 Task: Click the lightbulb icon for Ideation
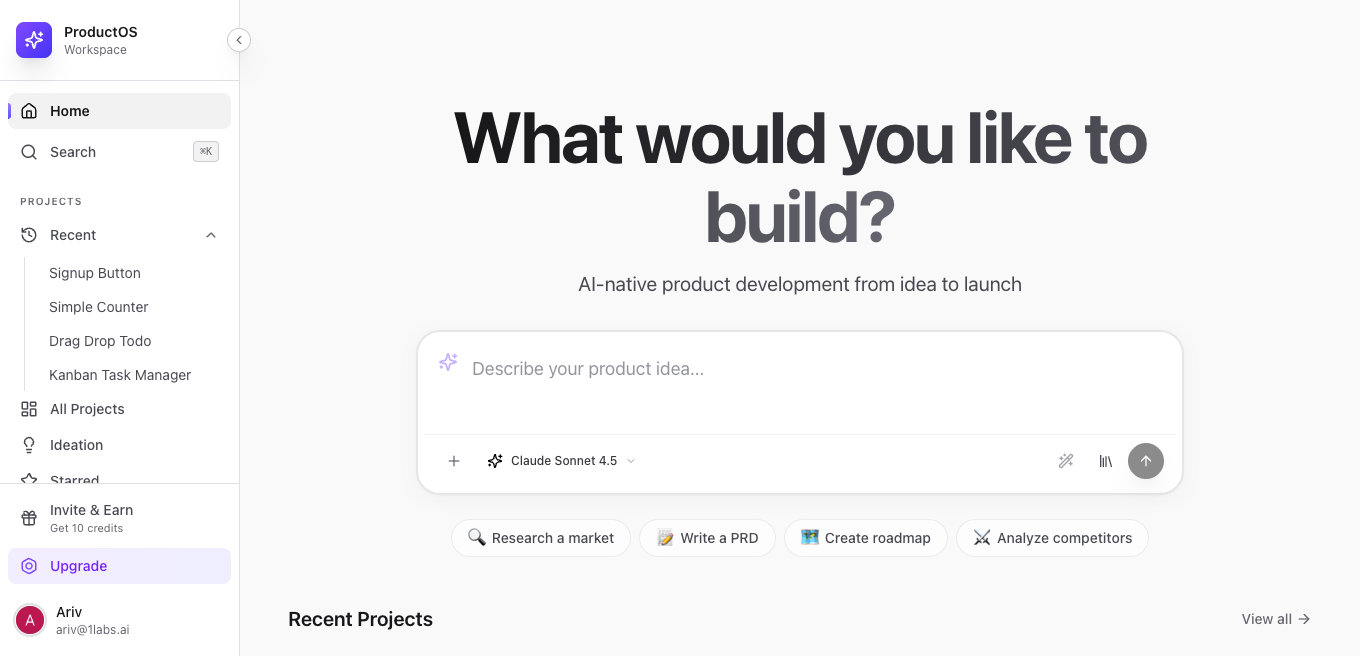[x=28, y=445]
